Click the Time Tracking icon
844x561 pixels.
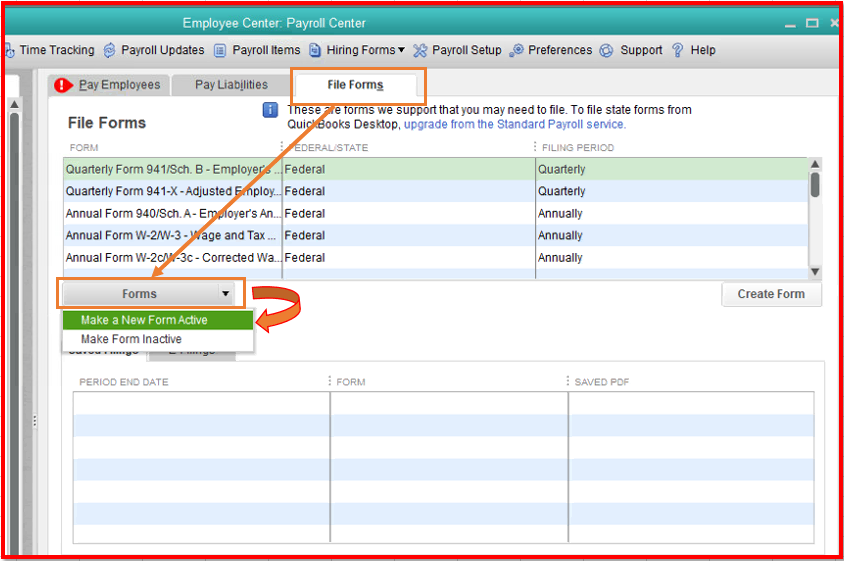10,51
